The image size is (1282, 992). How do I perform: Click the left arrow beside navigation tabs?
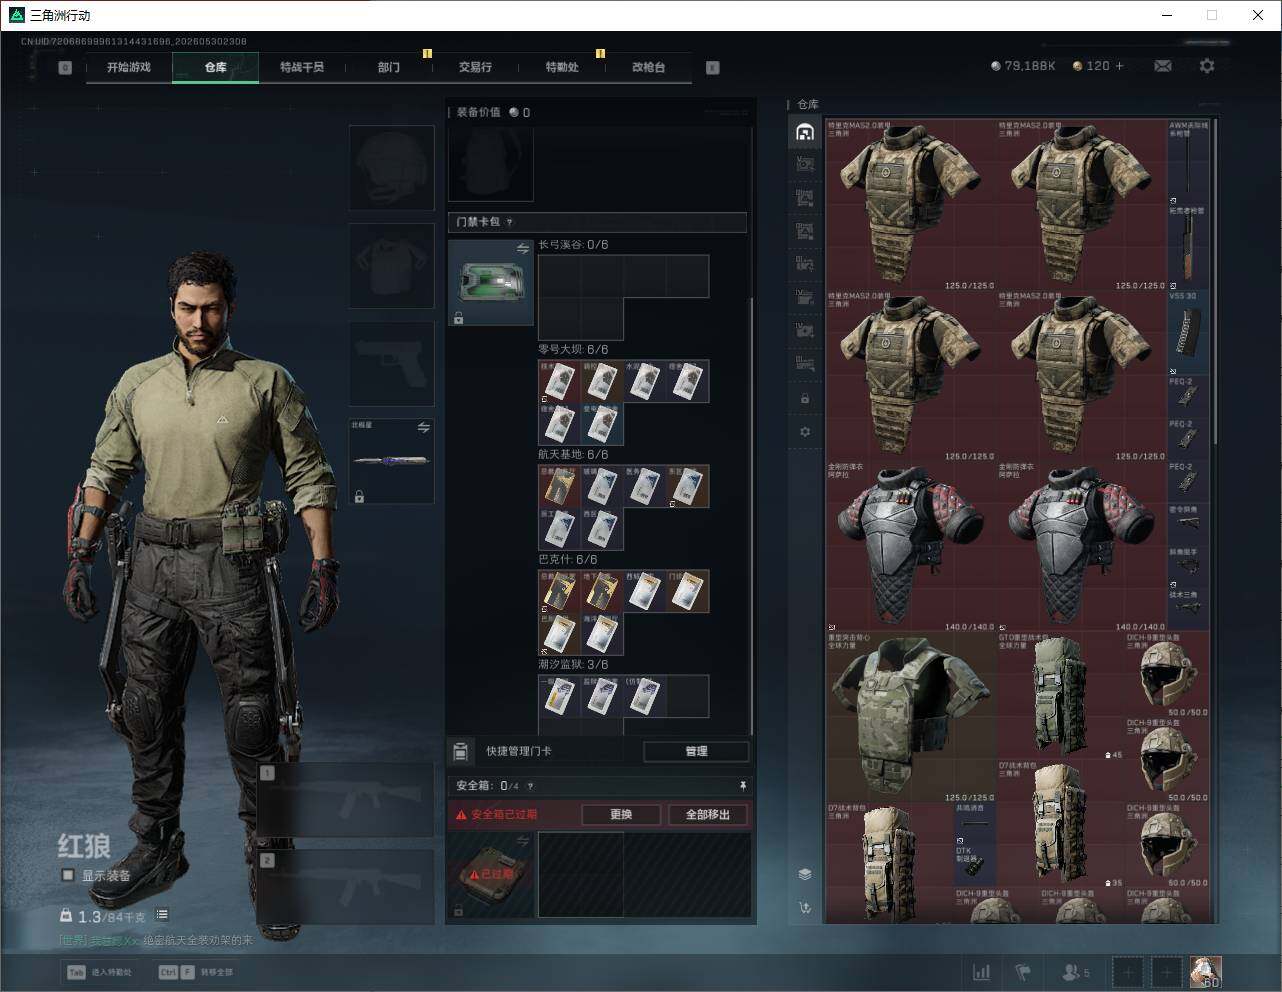[x=65, y=68]
